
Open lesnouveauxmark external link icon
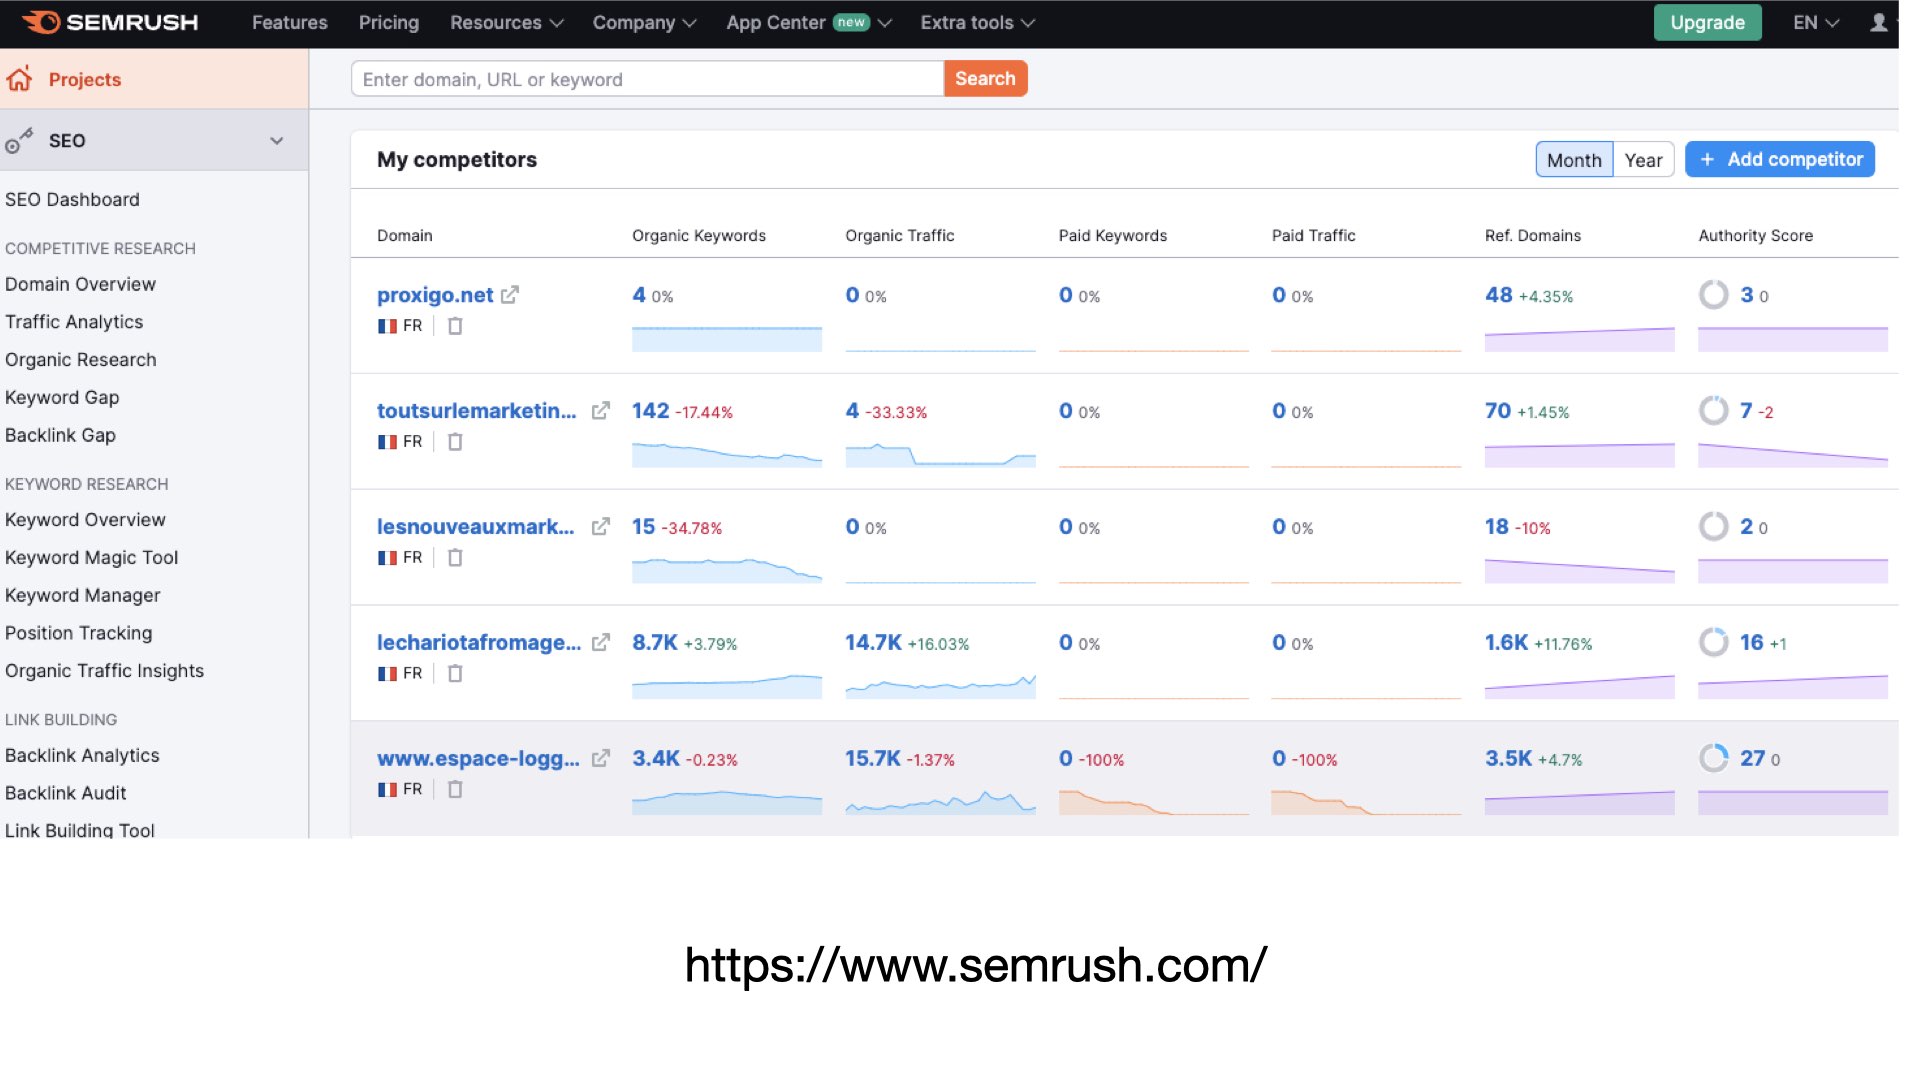coord(600,527)
